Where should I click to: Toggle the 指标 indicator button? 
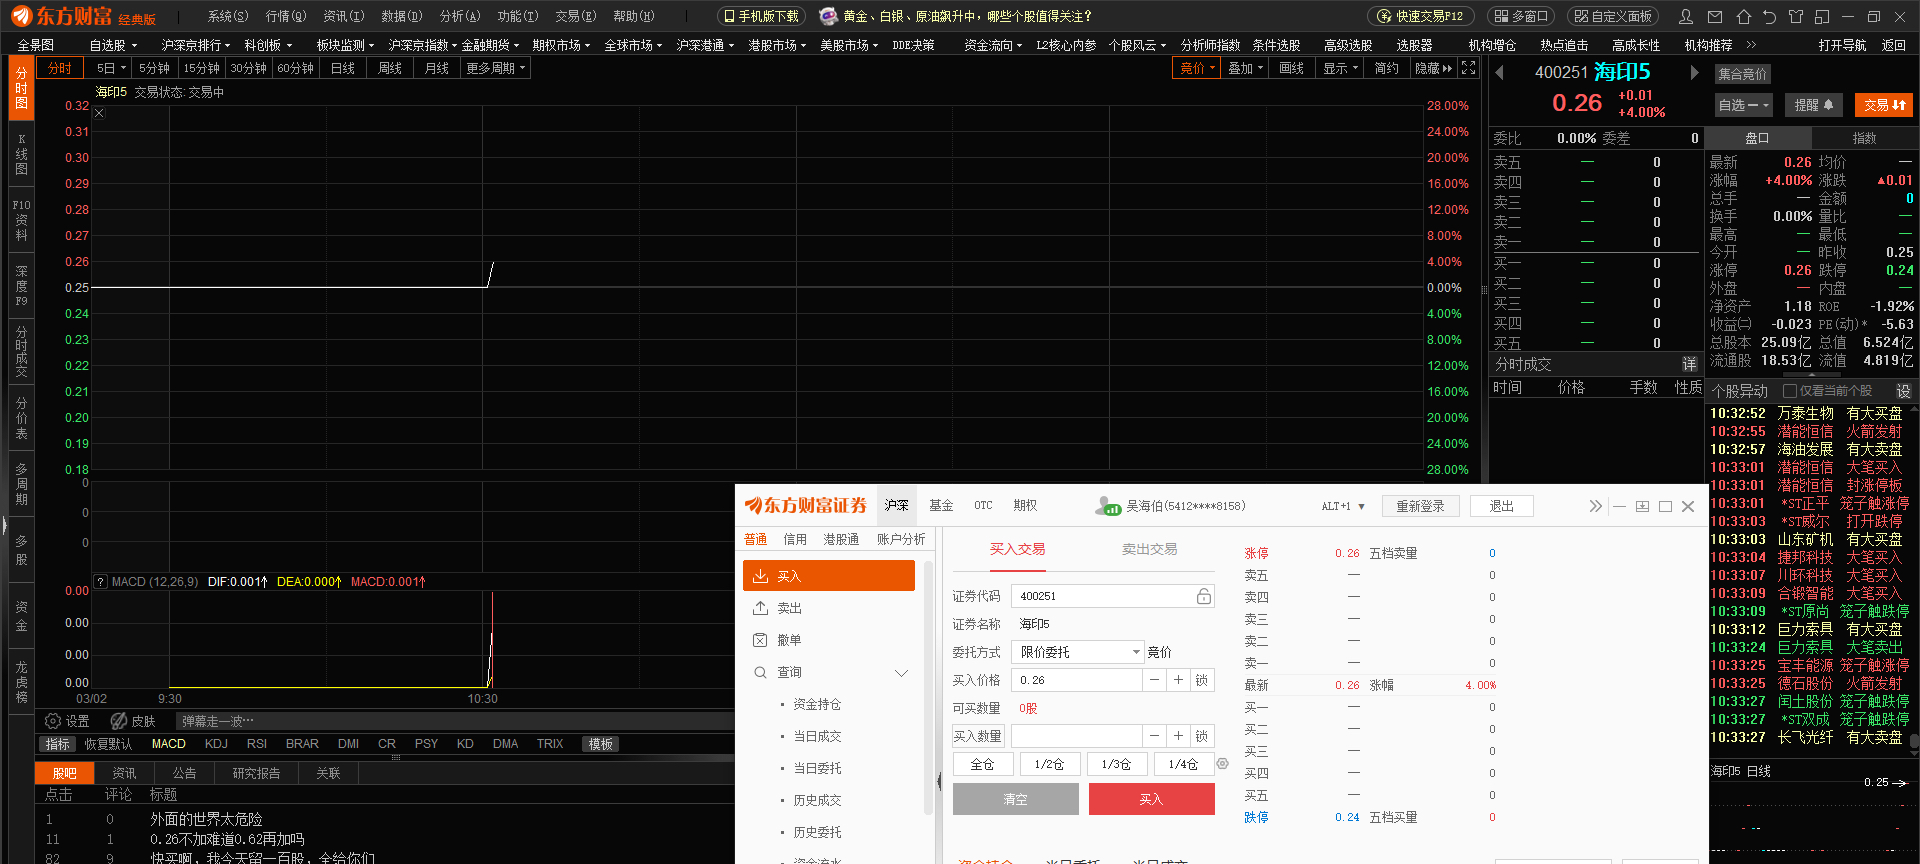tap(58, 744)
